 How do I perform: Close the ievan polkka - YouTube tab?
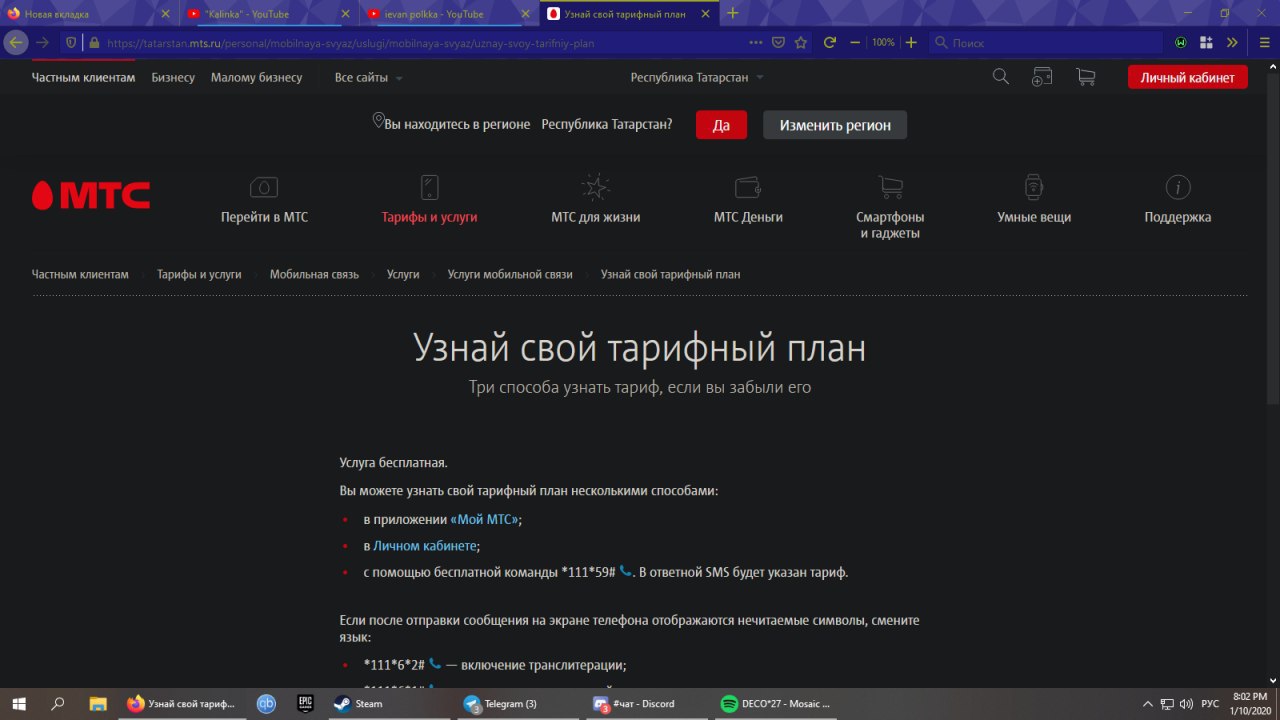click(526, 14)
